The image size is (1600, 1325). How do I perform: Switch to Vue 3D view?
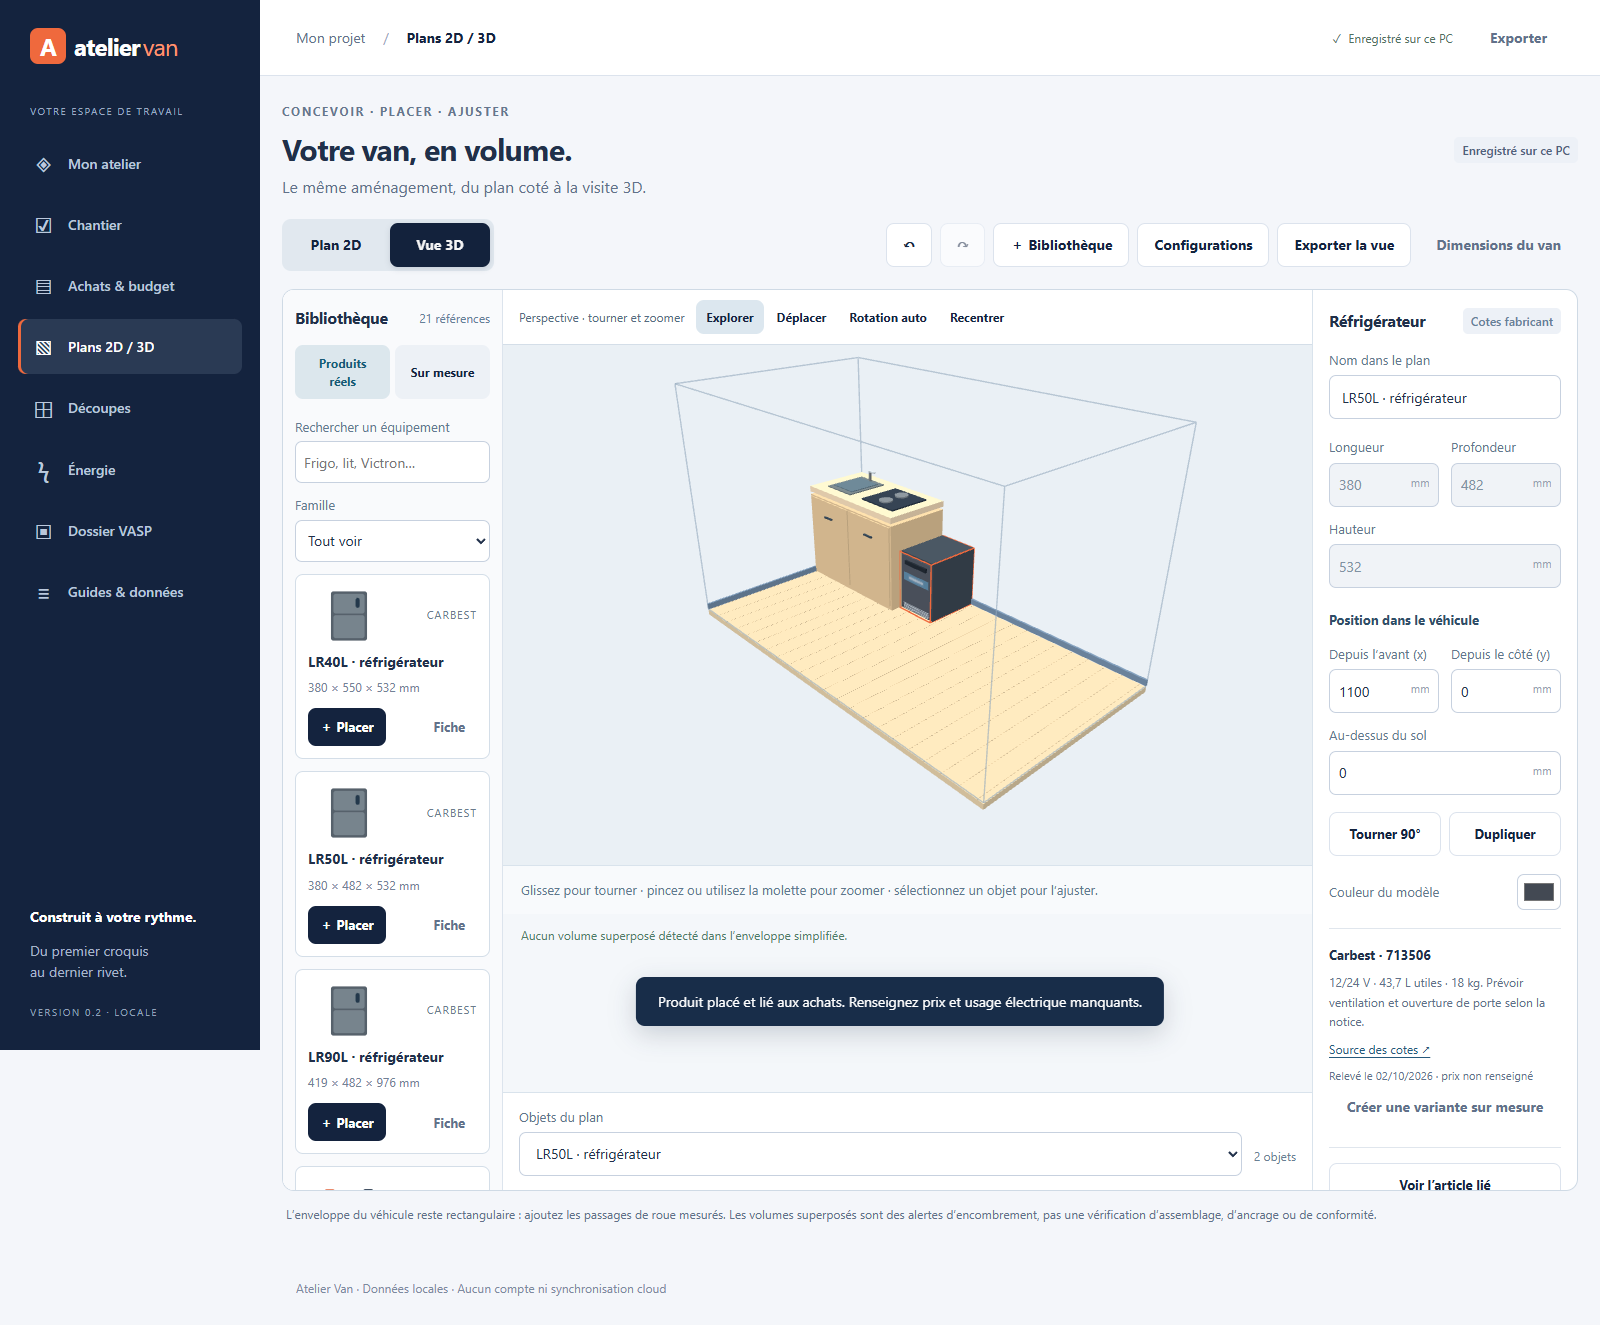point(440,245)
